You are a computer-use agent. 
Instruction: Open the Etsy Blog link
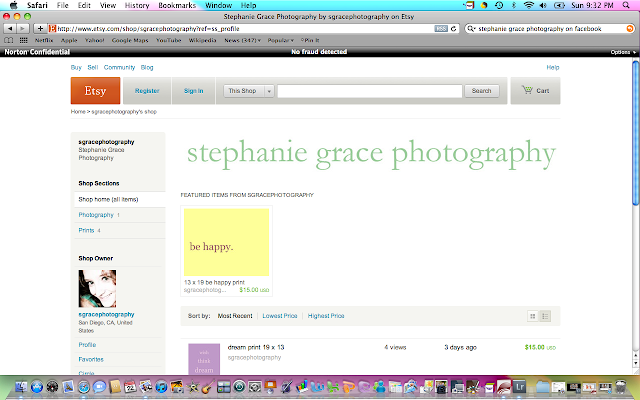(147, 67)
